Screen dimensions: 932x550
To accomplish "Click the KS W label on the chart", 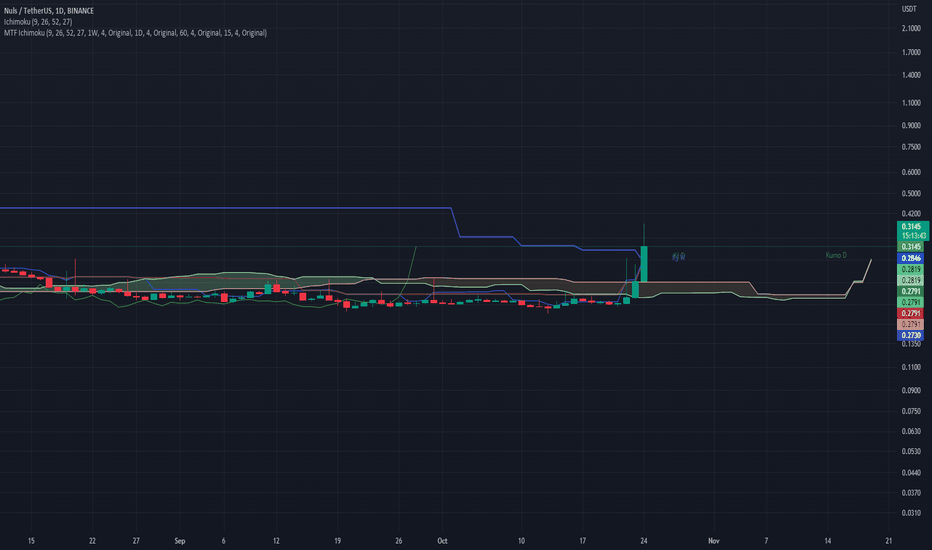I will [679, 257].
